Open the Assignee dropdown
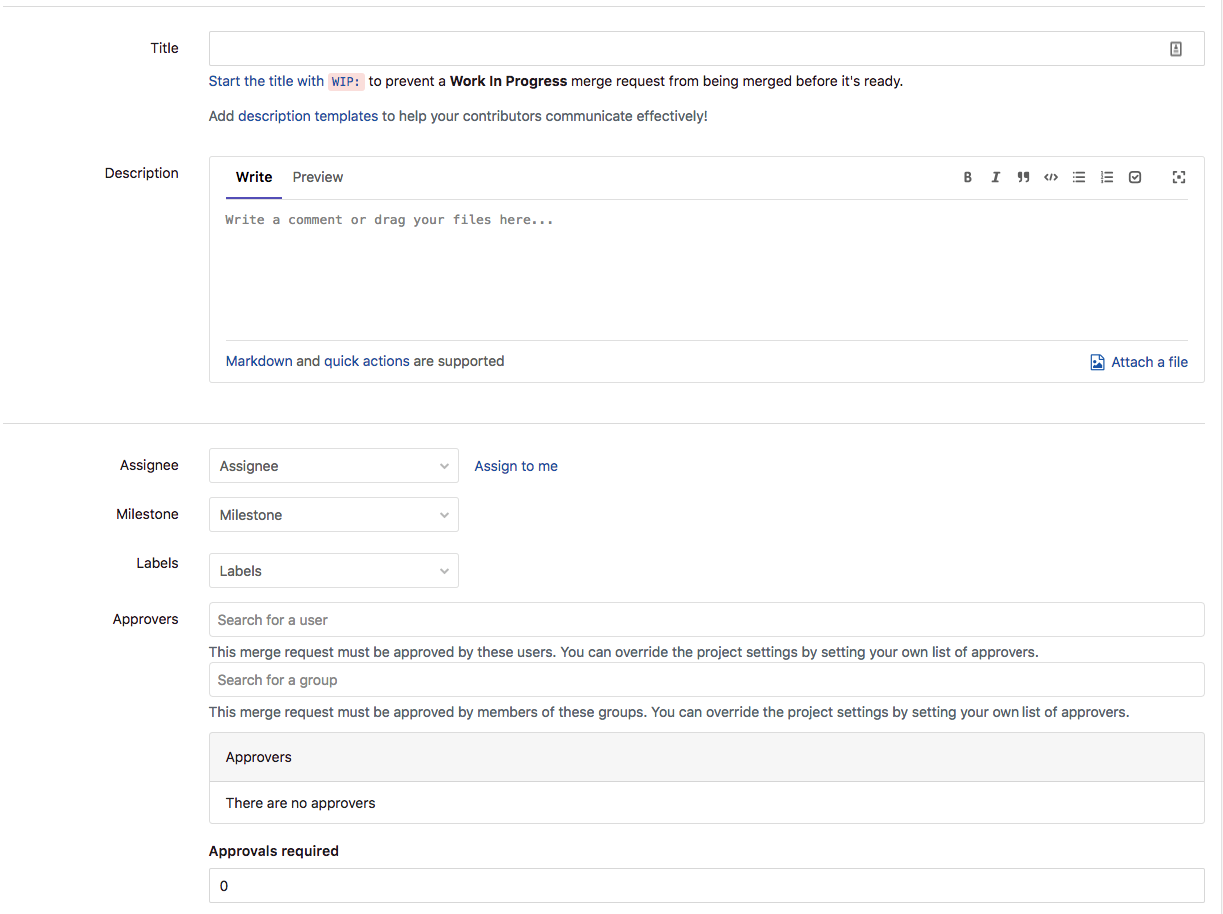The height and width of the screenshot is (914, 1223). 334,466
